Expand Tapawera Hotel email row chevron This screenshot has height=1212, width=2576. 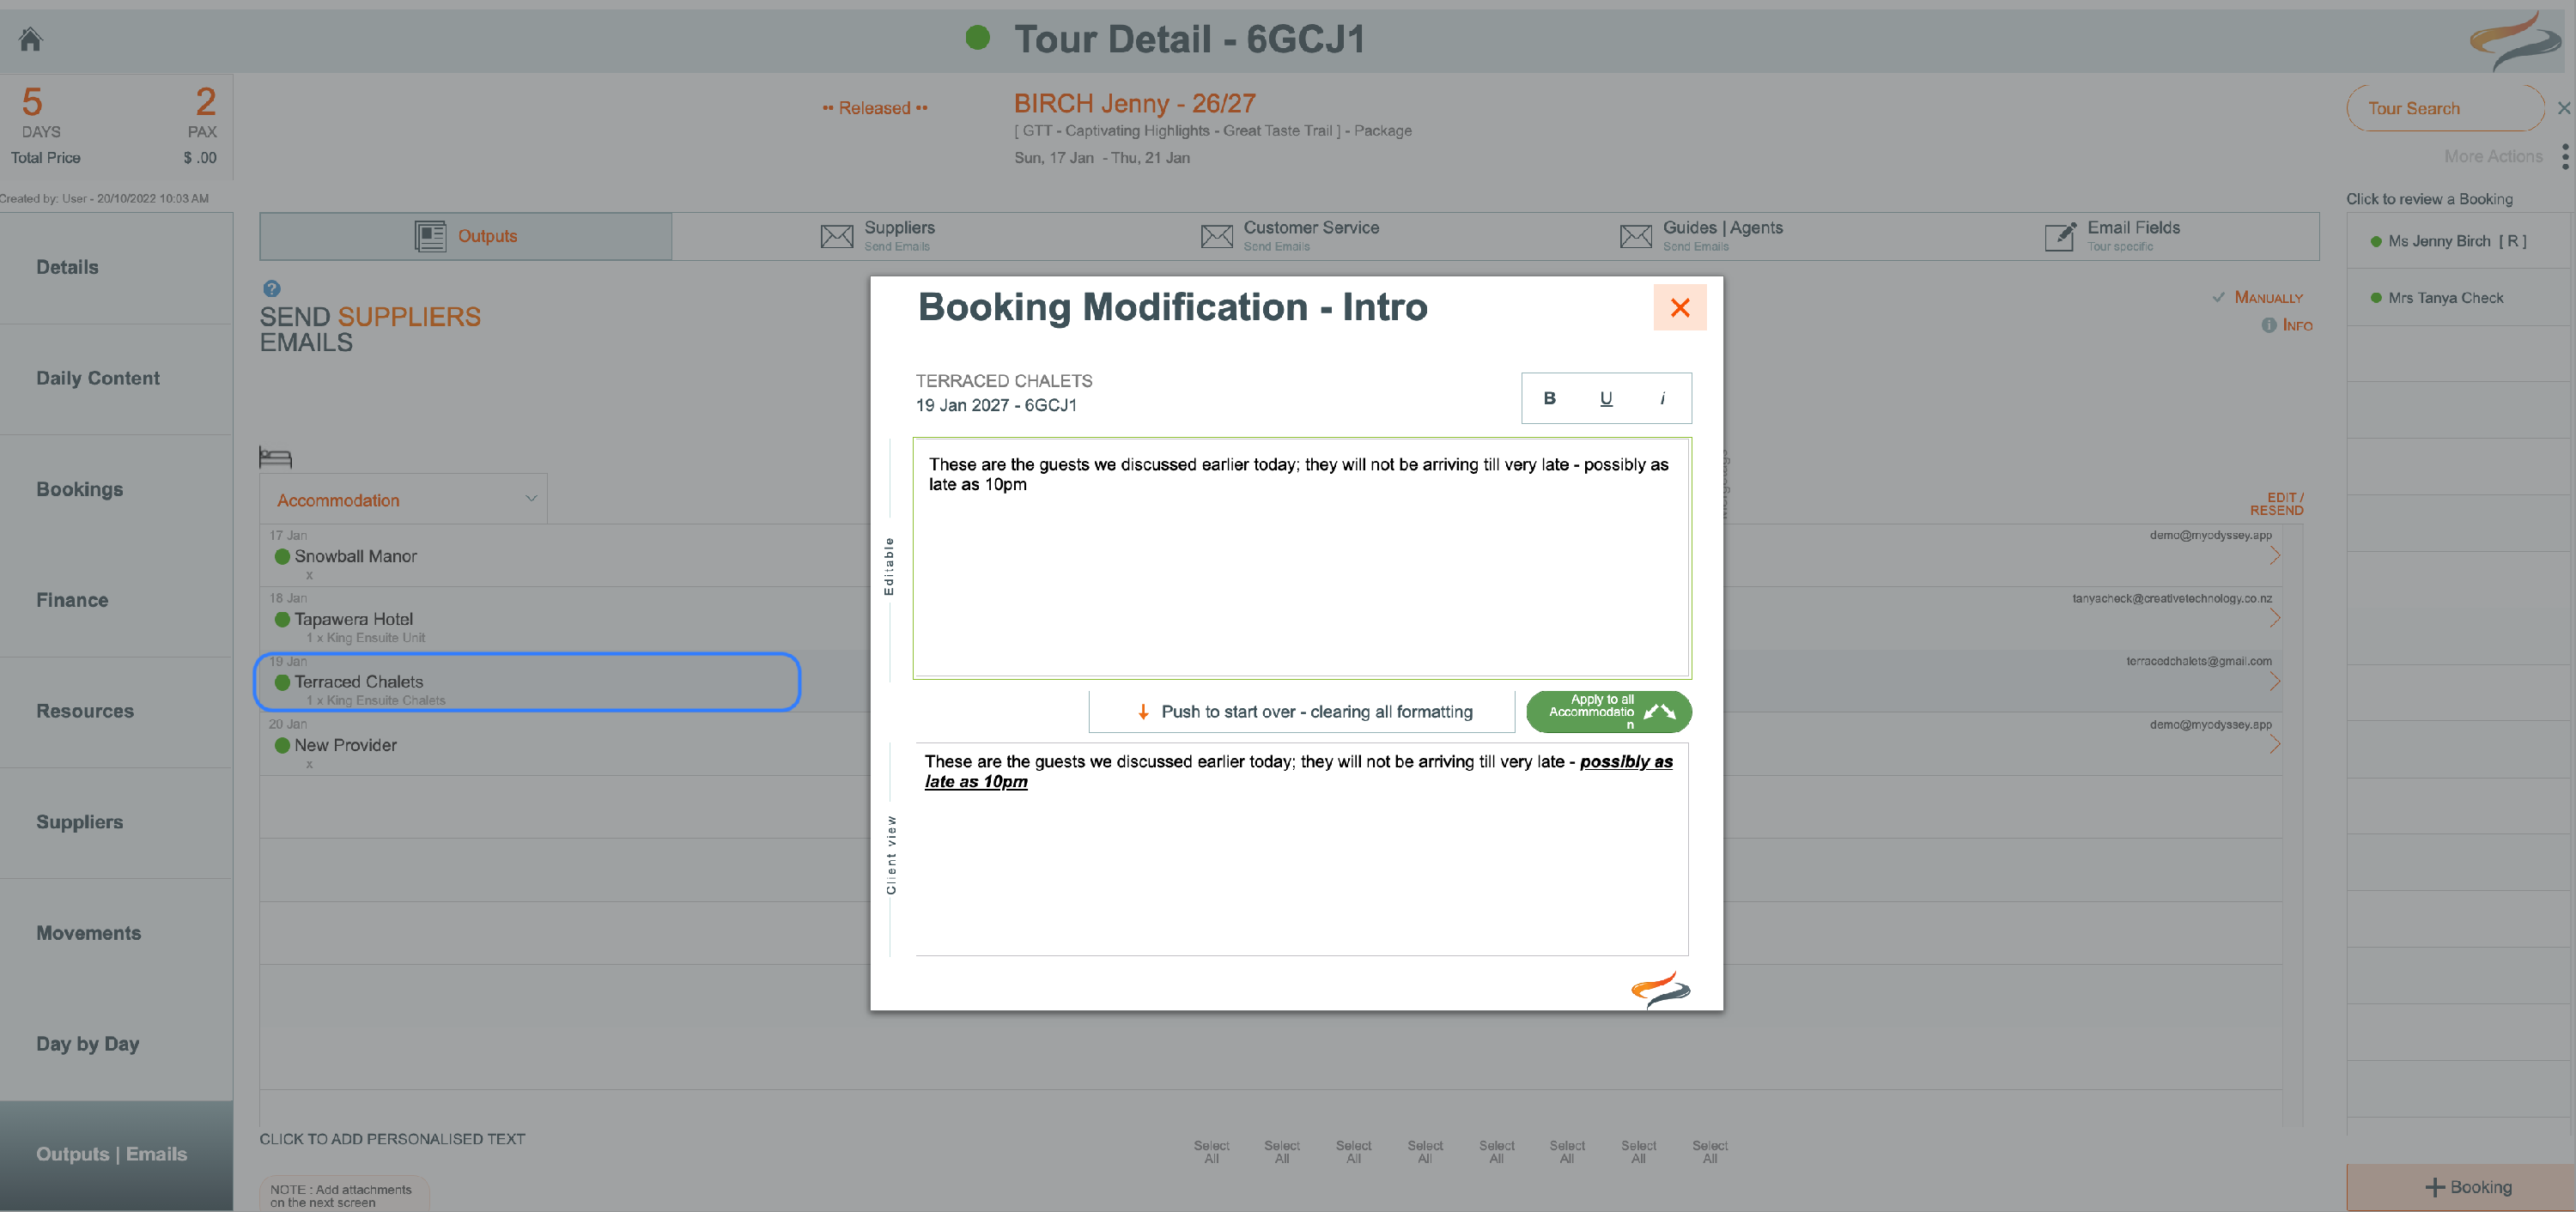[x=2275, y=618]
